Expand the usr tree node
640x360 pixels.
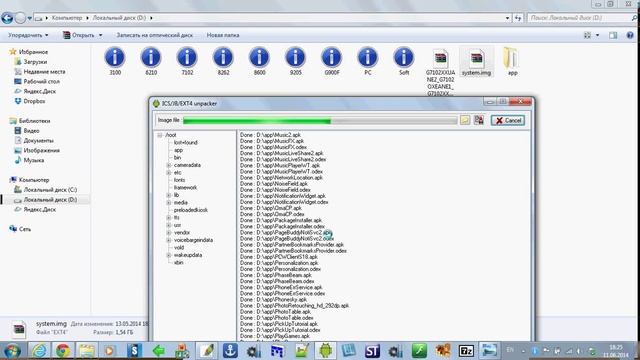[169, 225]
